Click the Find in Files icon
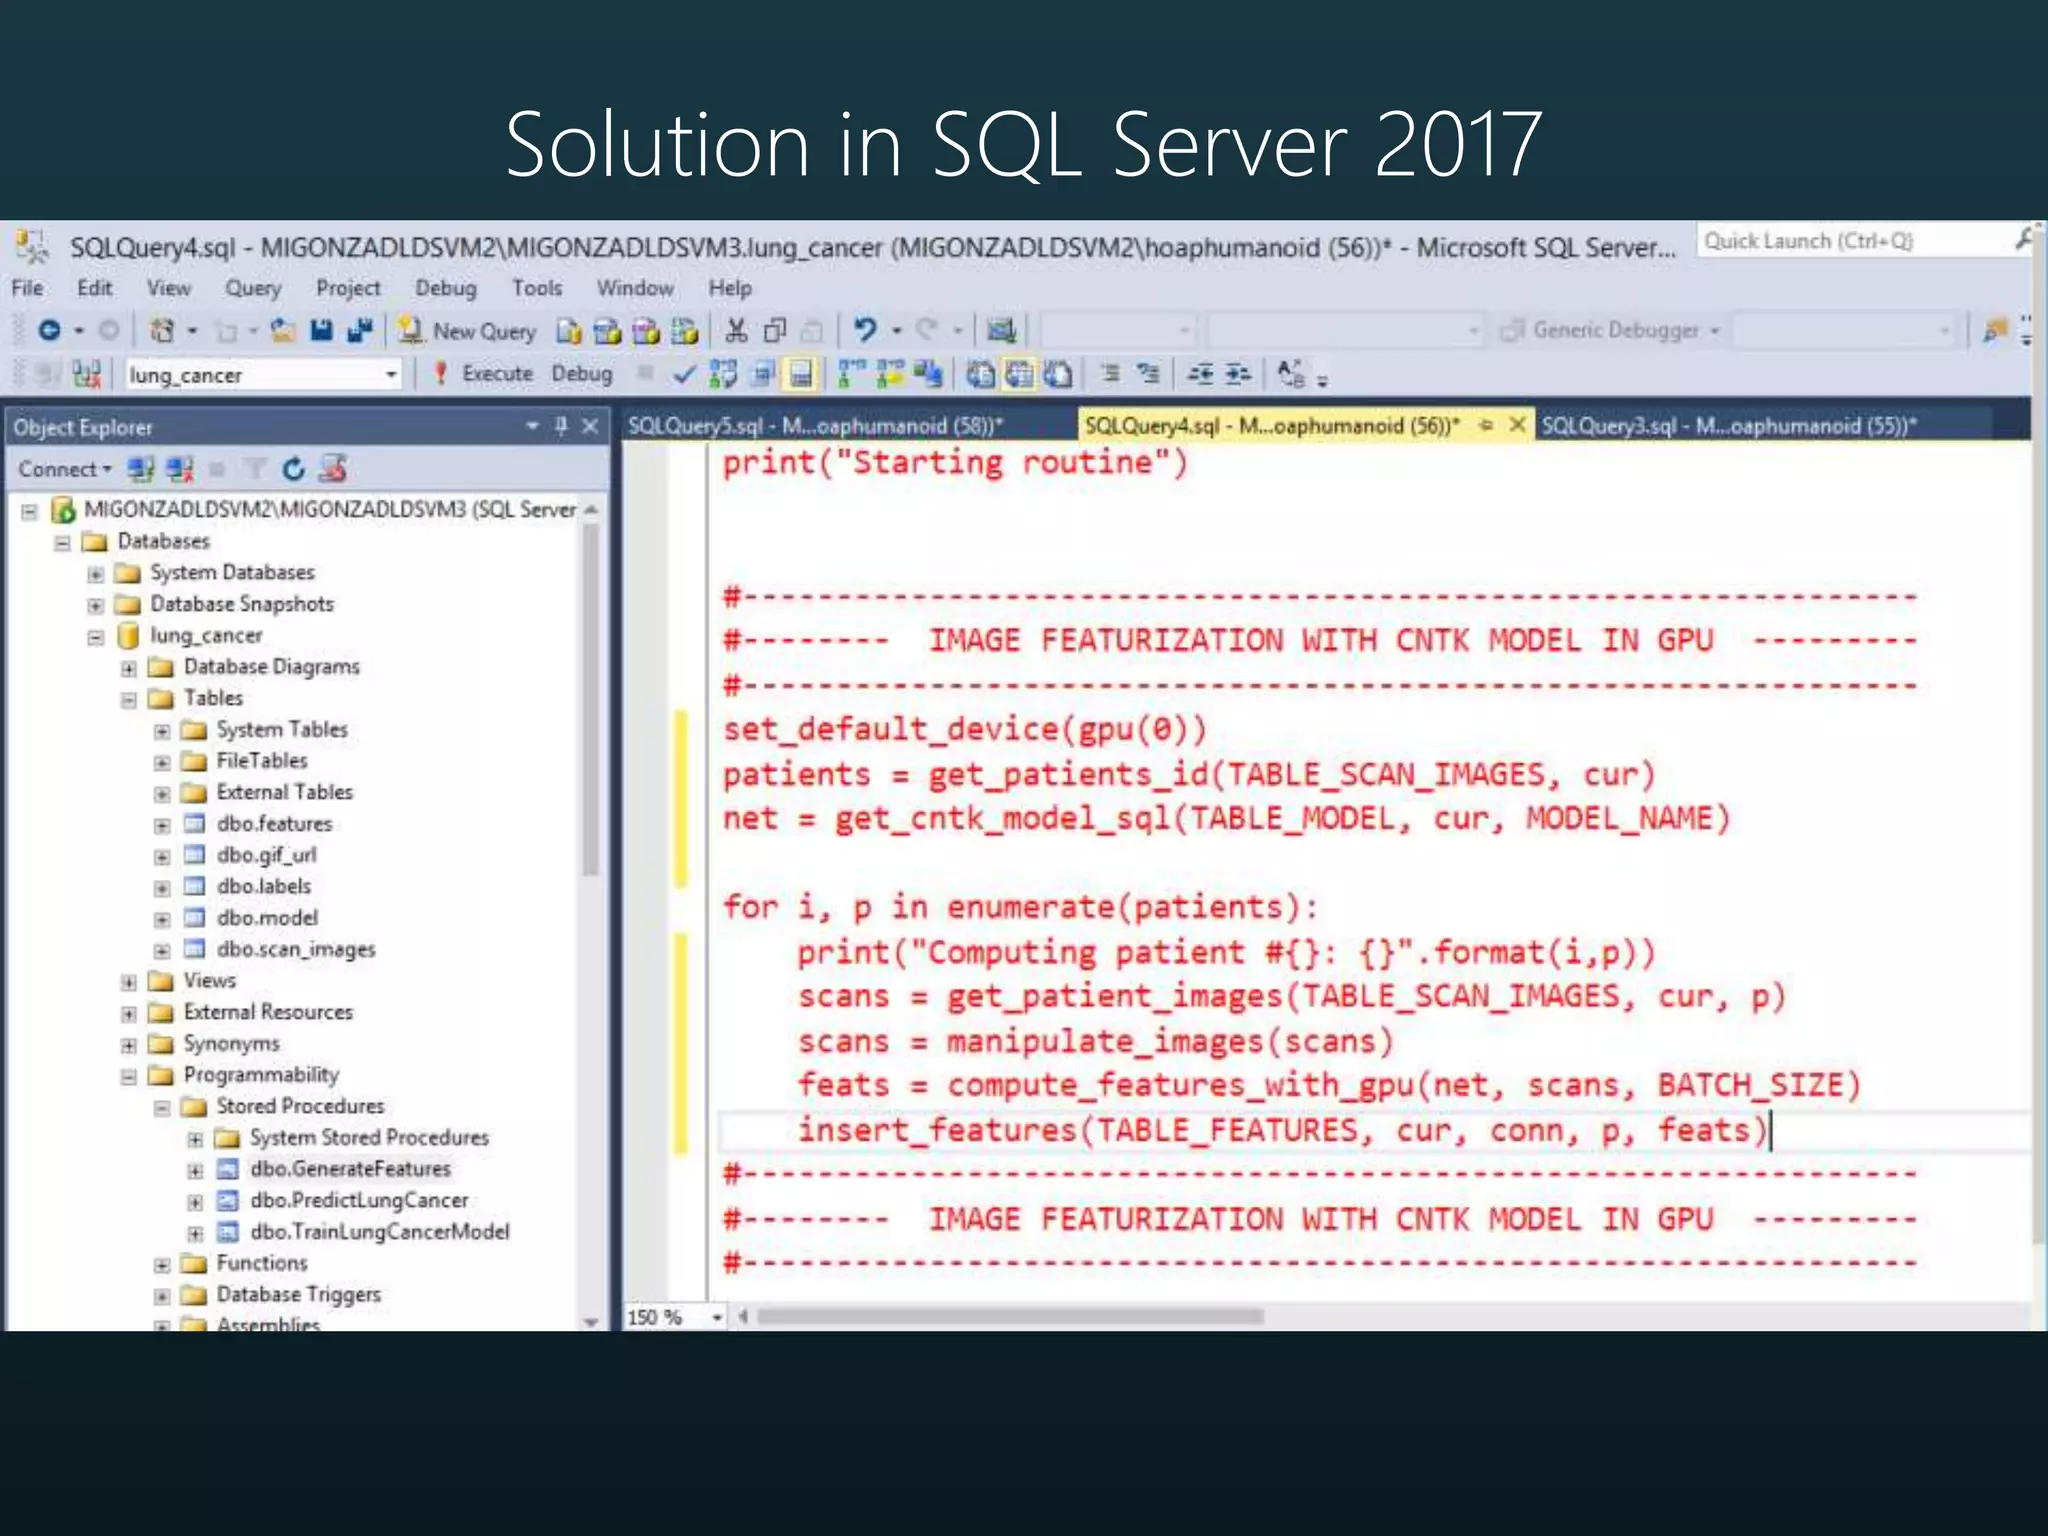 point(1996,329)
